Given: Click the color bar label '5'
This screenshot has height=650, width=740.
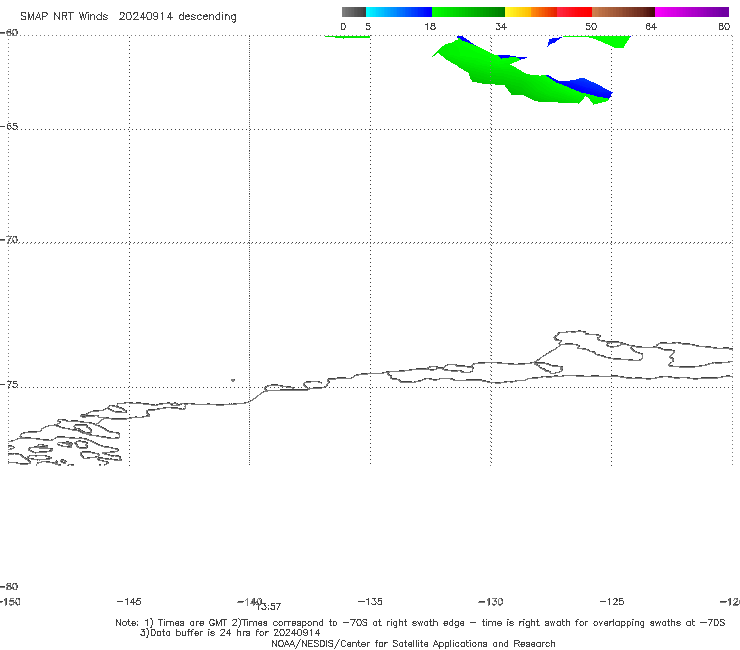Looking at the screenshot, I should point(368,26).
